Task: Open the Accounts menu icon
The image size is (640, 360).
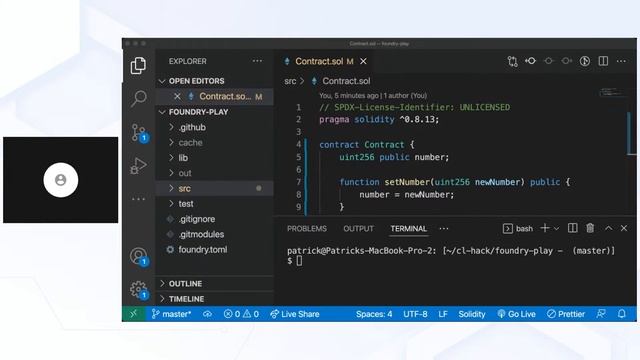Action: click(x=139, y=256)
